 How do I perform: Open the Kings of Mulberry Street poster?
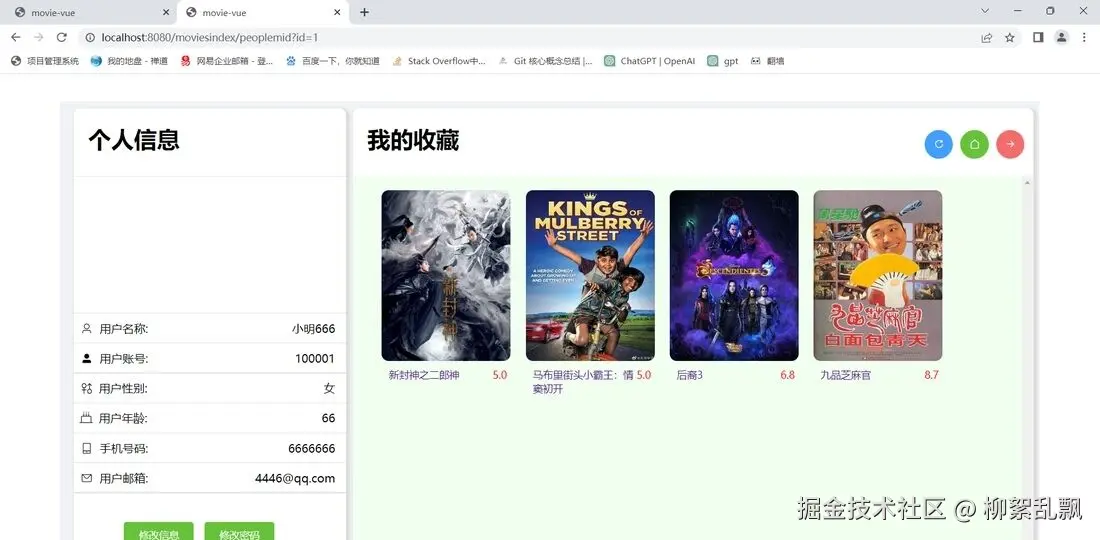pos(590,276)
